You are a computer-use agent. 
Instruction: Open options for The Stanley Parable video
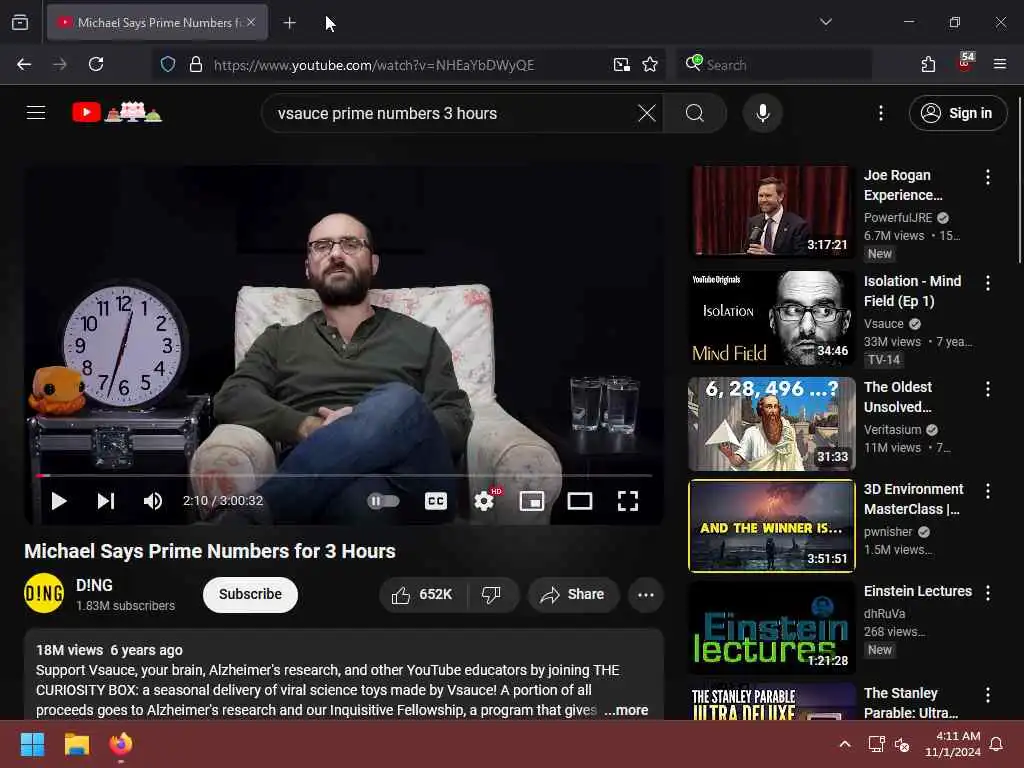tap(987, 695)
